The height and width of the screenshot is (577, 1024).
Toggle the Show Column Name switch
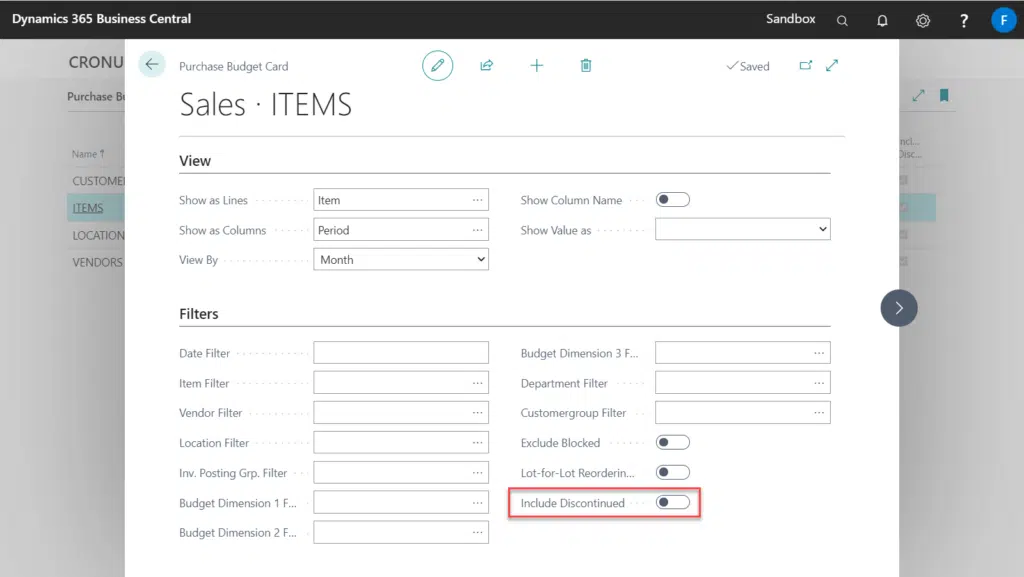672,200
